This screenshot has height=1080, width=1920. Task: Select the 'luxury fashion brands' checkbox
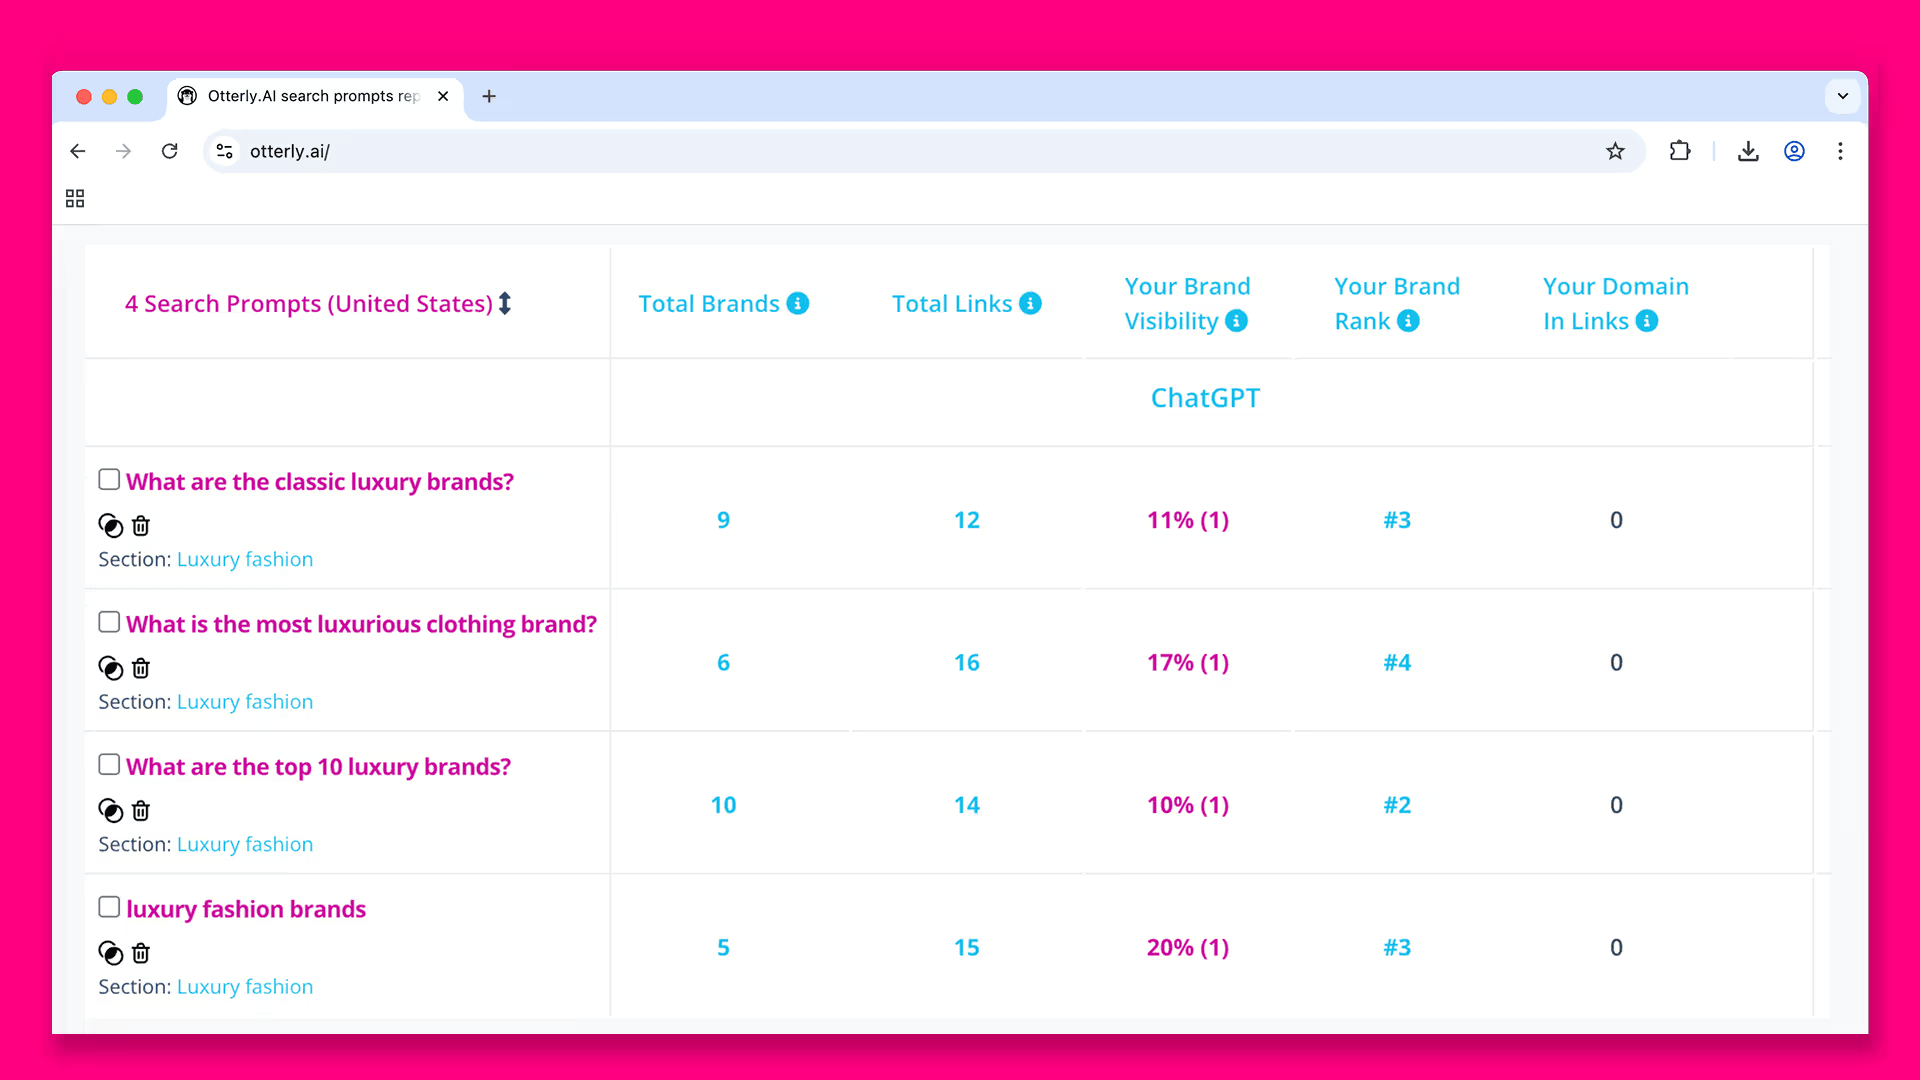[x=109, y=907]
